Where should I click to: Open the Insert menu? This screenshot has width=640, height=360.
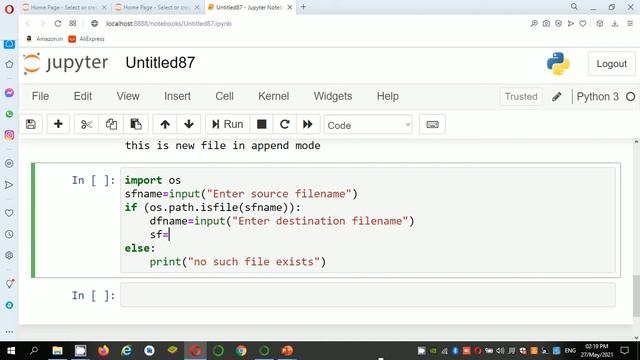177,96
